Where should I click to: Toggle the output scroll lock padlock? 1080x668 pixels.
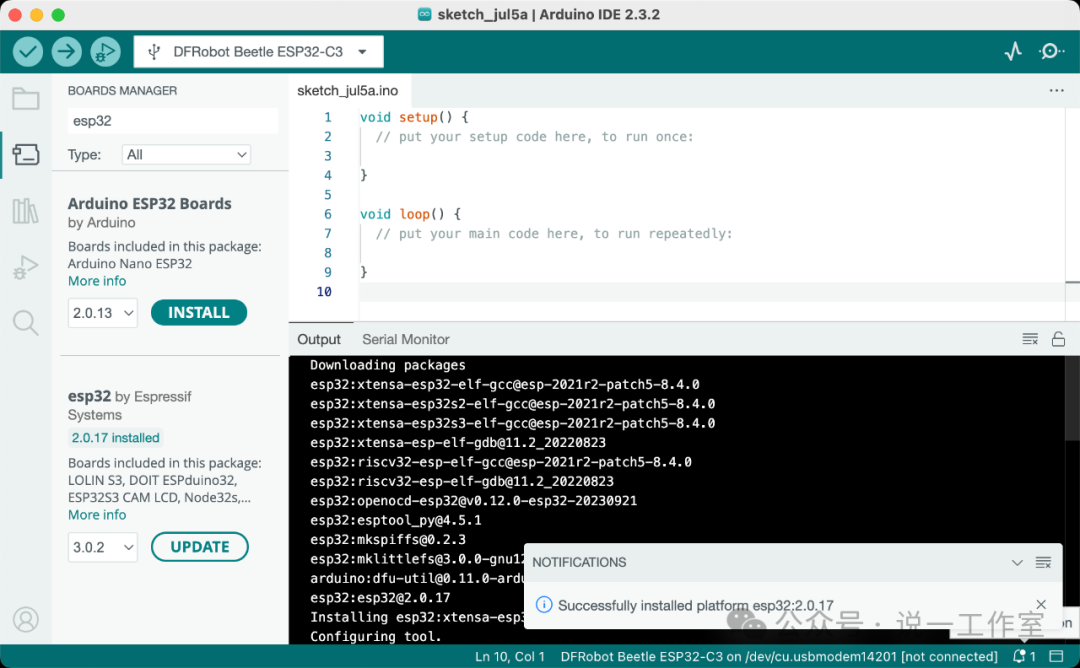coord(1059,339)
